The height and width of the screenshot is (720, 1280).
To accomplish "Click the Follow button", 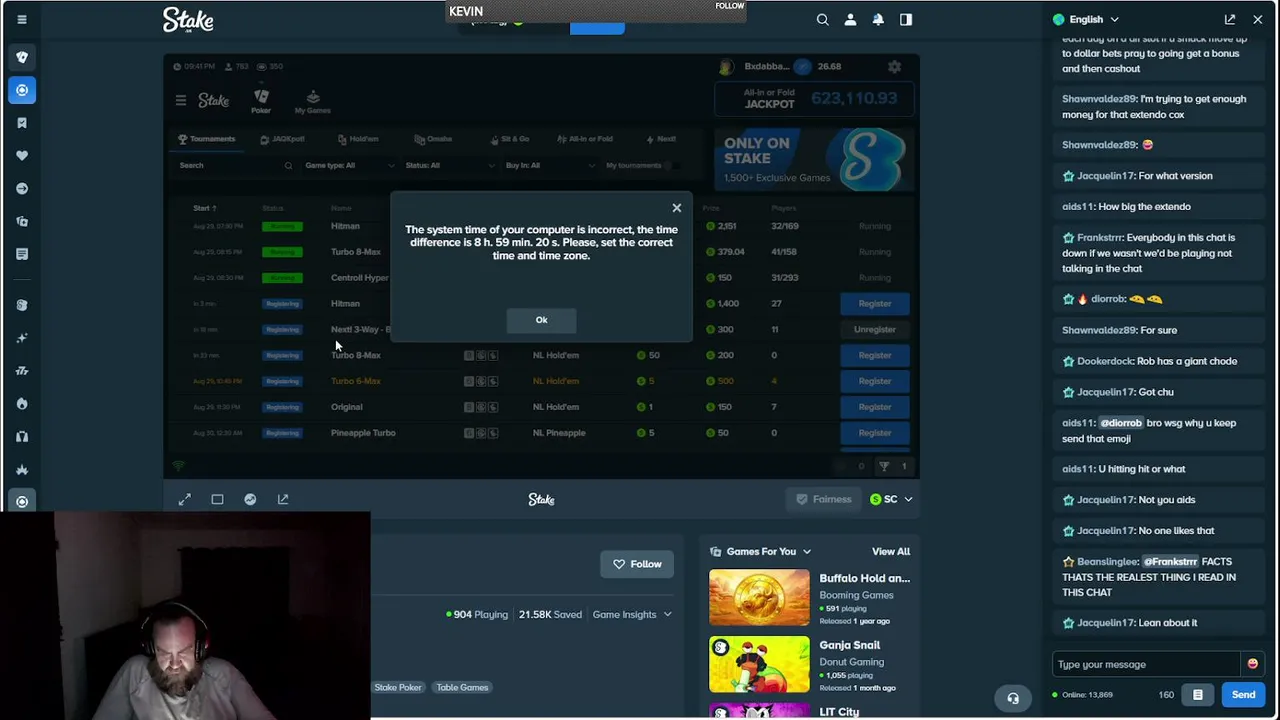I will pos(637,564).
